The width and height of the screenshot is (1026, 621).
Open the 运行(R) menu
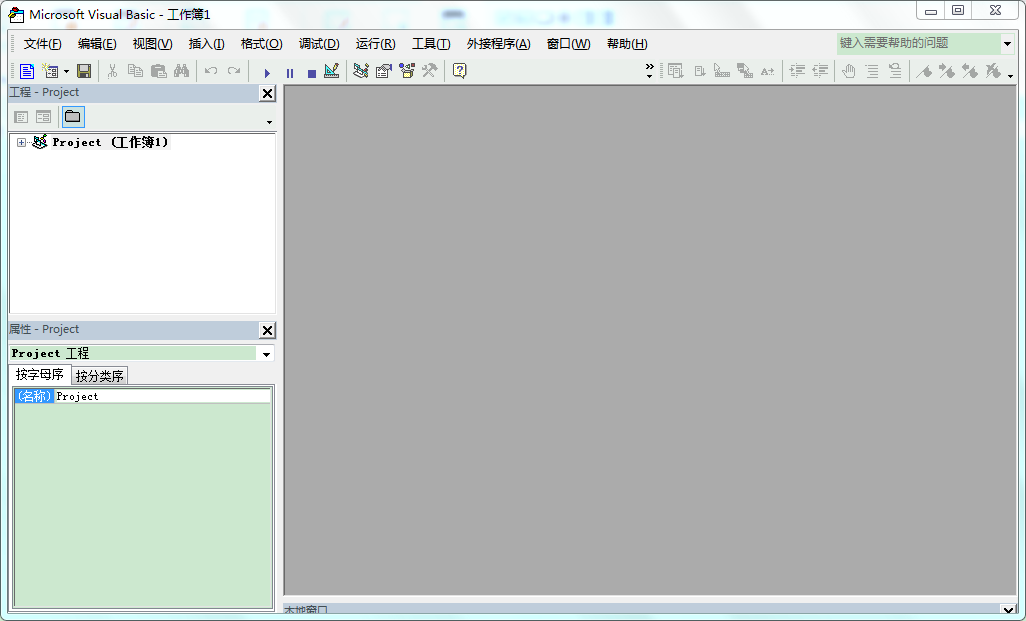coord(376,44)
